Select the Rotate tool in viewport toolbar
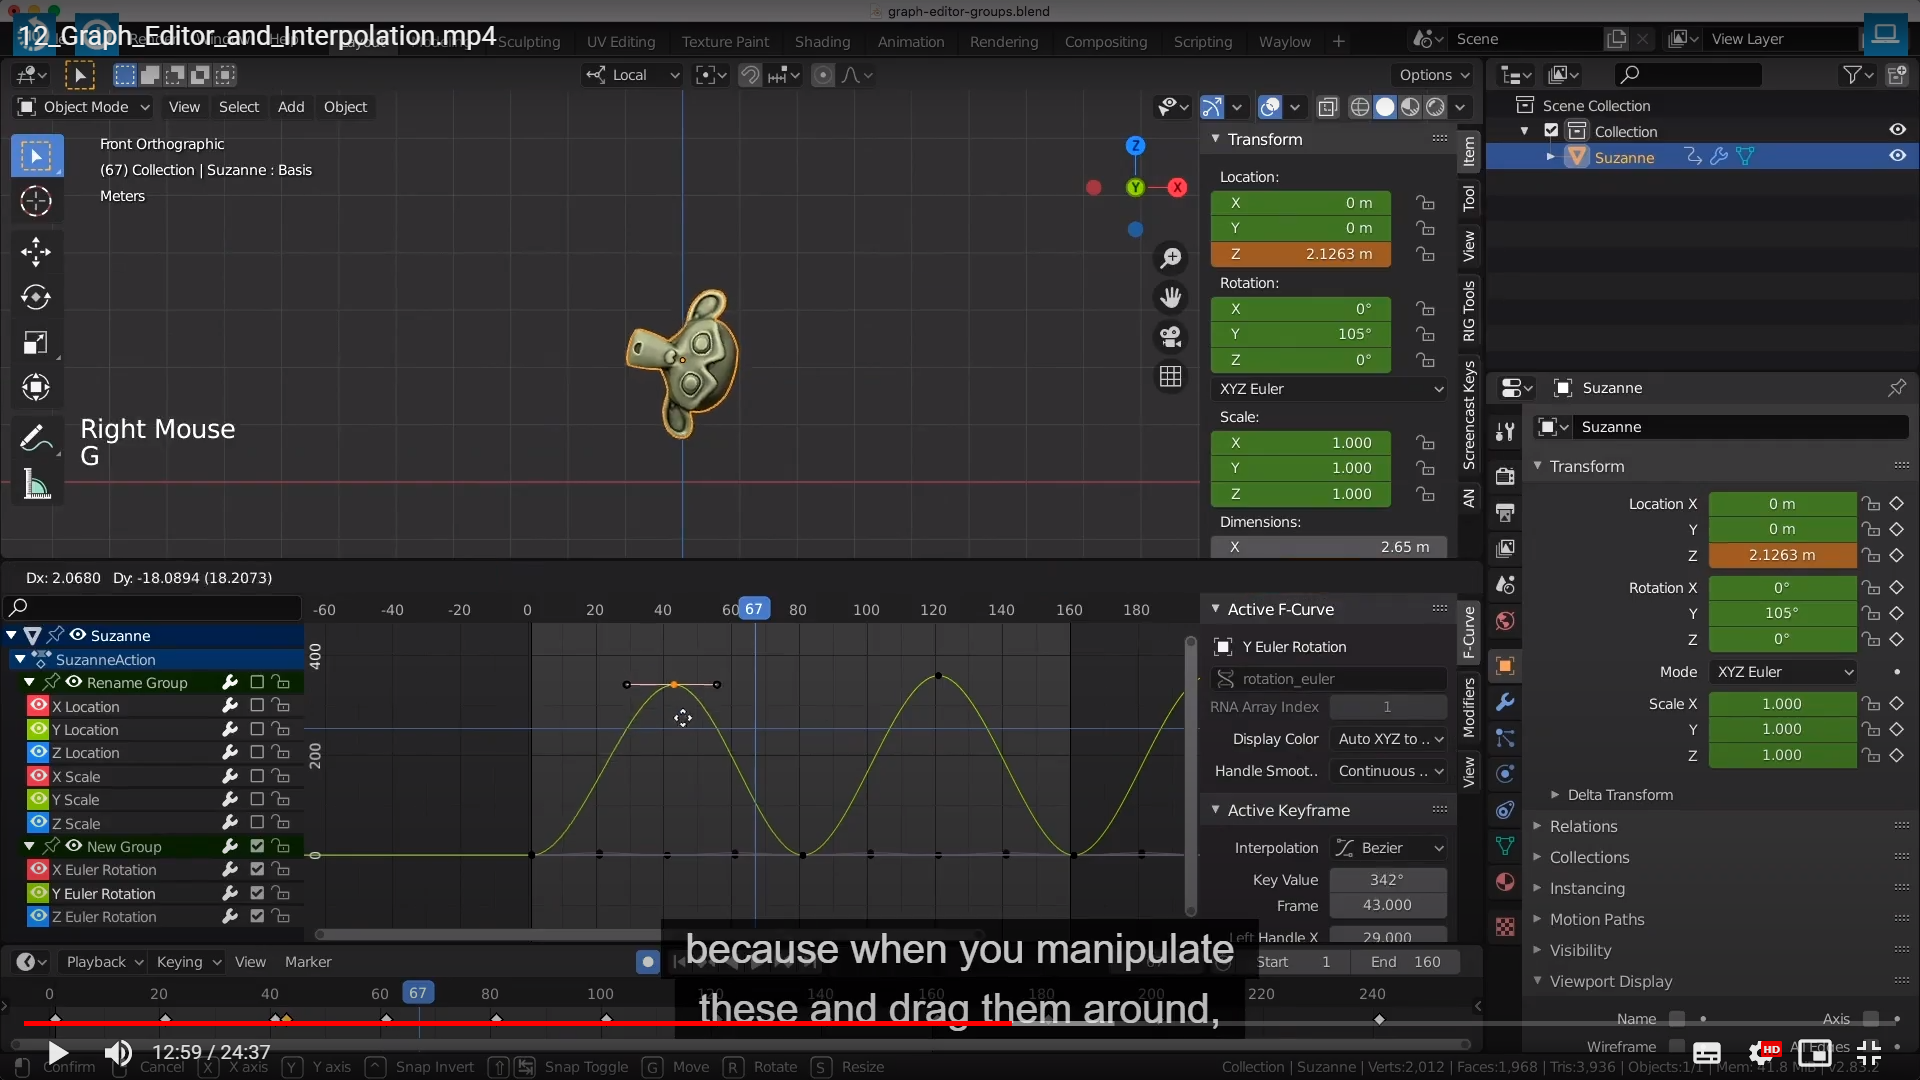 click(36, 297)
